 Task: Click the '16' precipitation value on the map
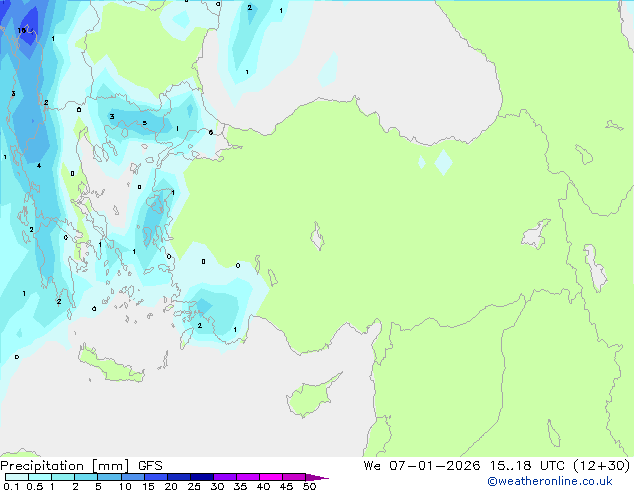pyautogui.click(x=22, y=30)
